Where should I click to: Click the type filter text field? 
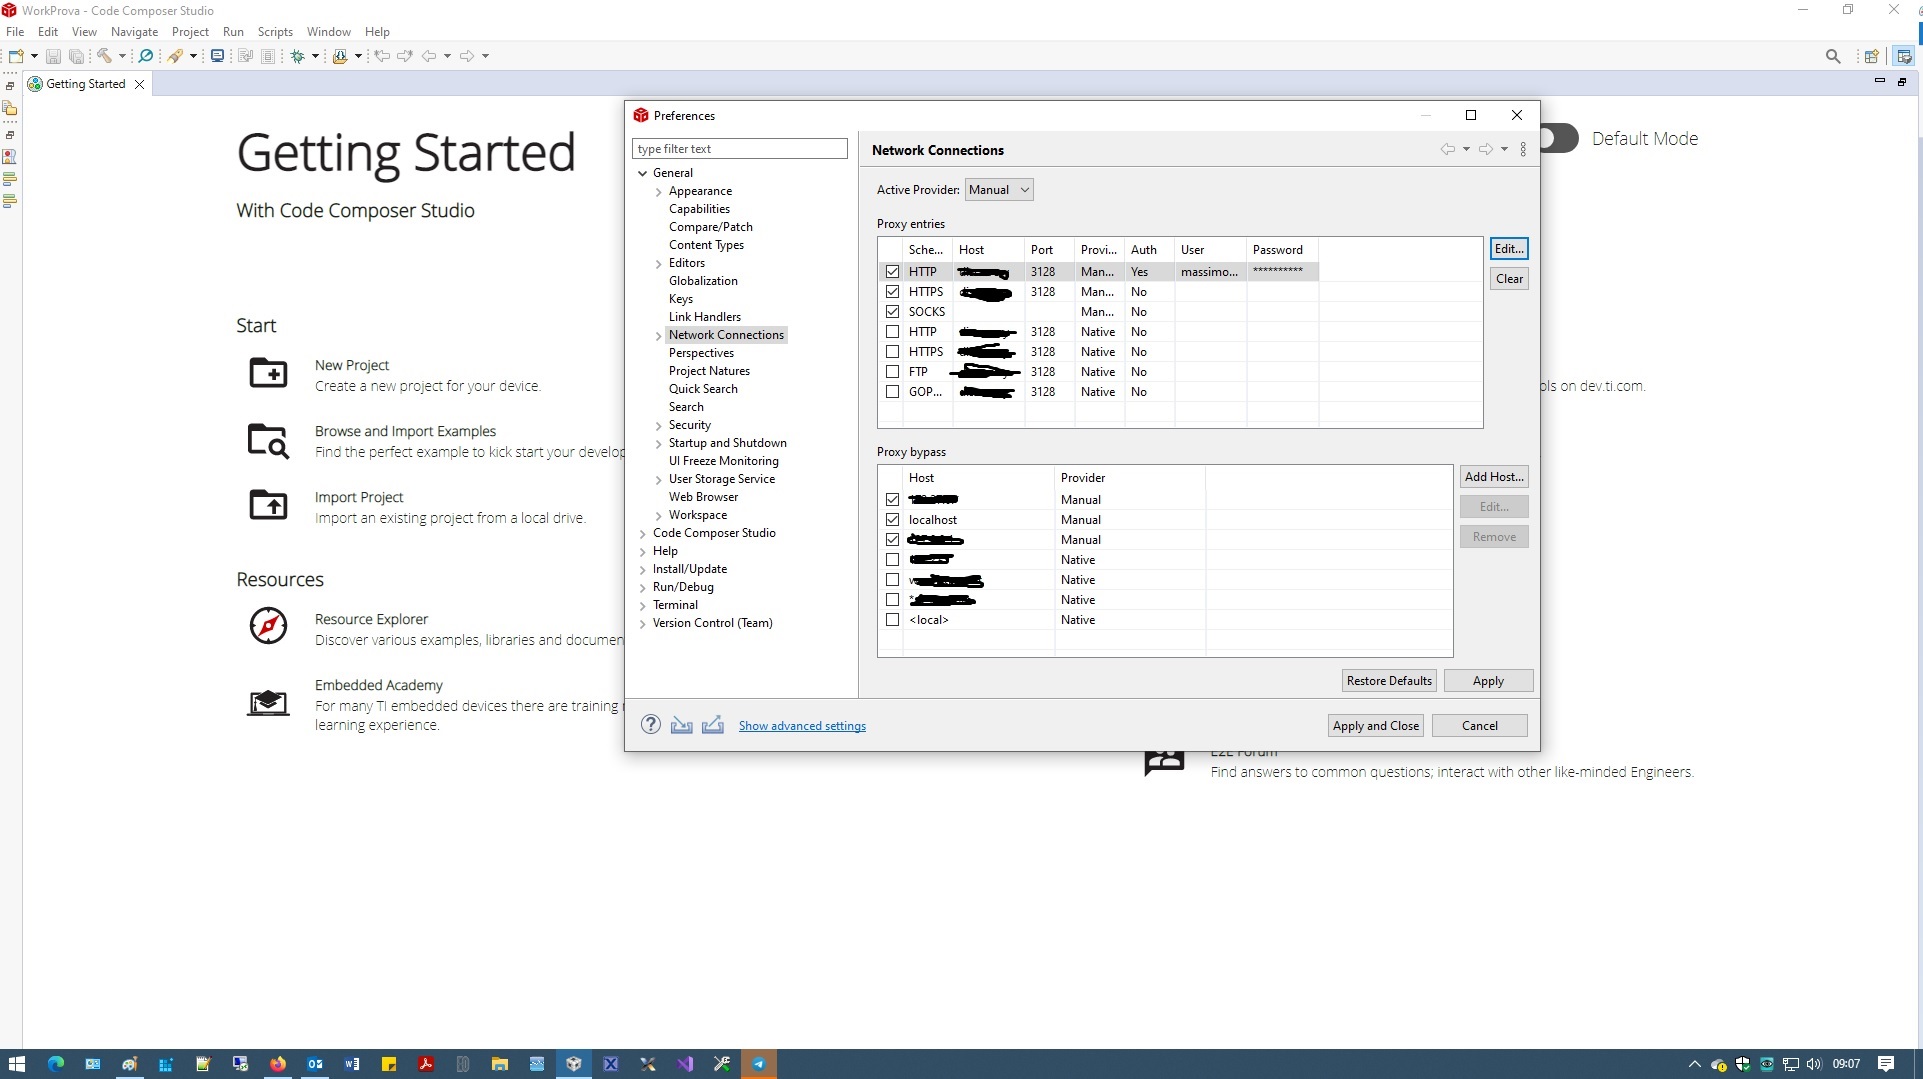[x=740, y=149]
